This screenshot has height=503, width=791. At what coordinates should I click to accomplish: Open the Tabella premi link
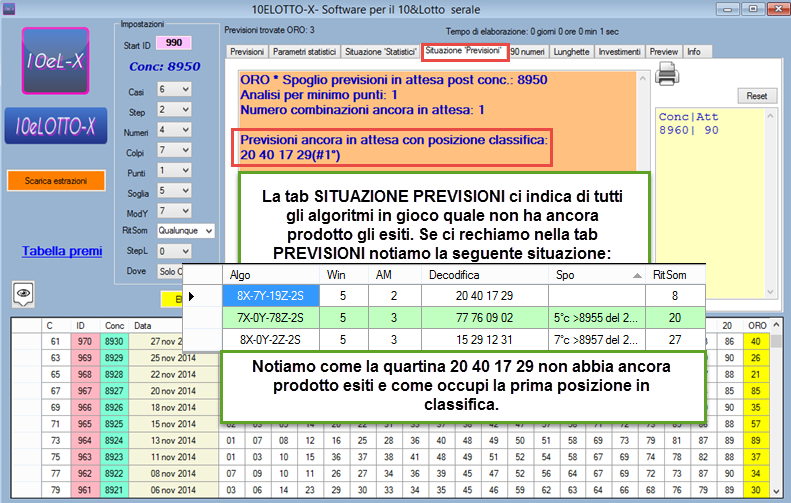pyautogui.click(x=62, y=251)
